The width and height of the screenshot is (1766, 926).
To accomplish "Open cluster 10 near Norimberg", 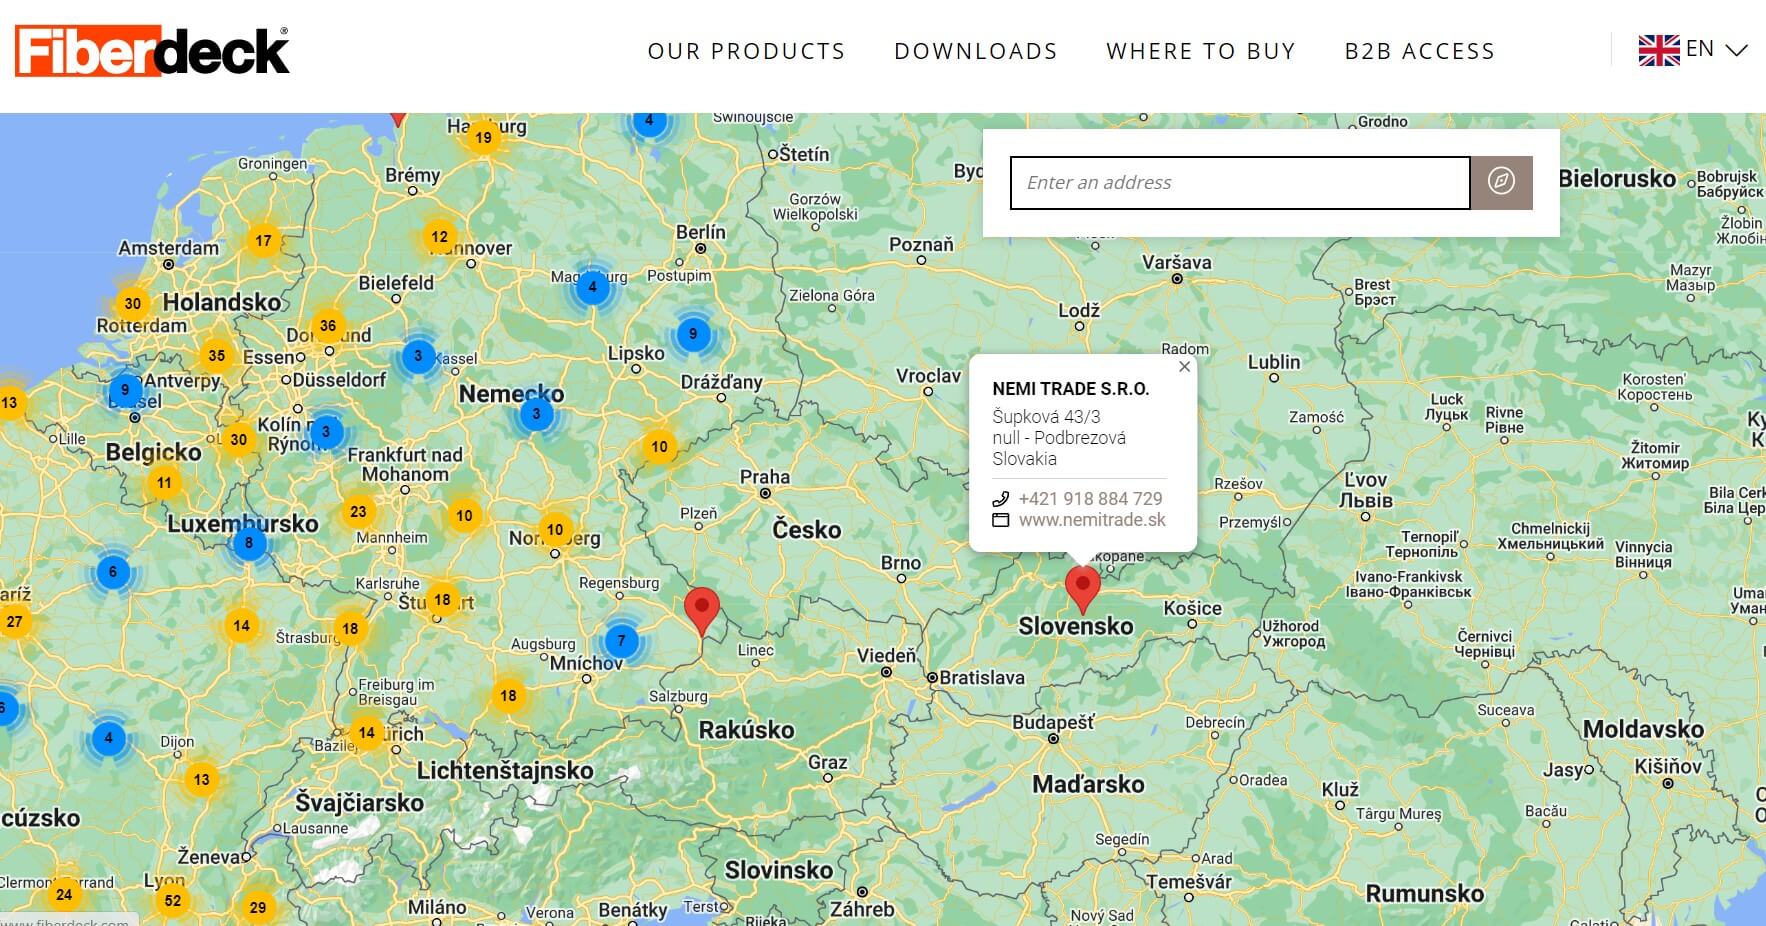I will coord(555,530).
